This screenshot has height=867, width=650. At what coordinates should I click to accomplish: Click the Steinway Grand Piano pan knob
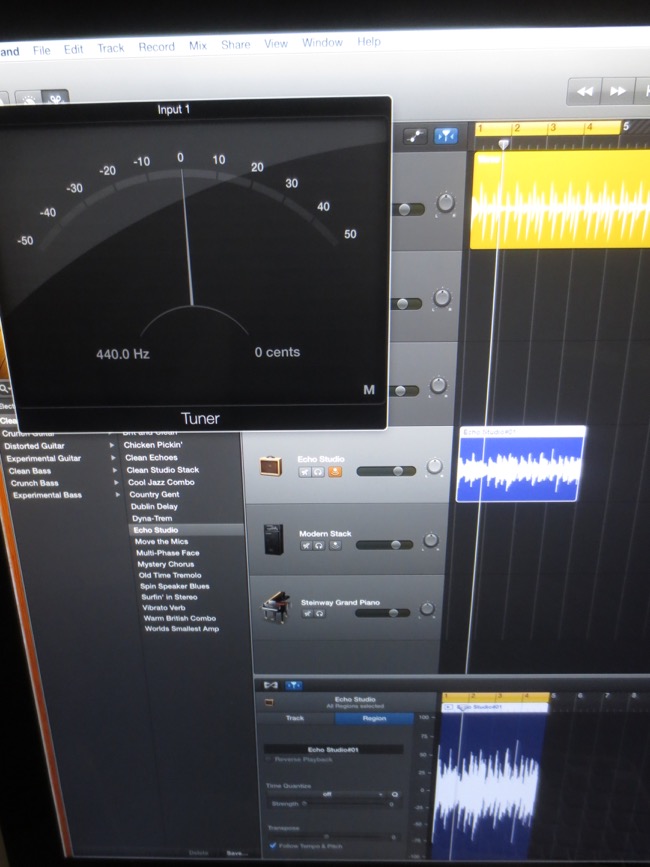(427, 609)
